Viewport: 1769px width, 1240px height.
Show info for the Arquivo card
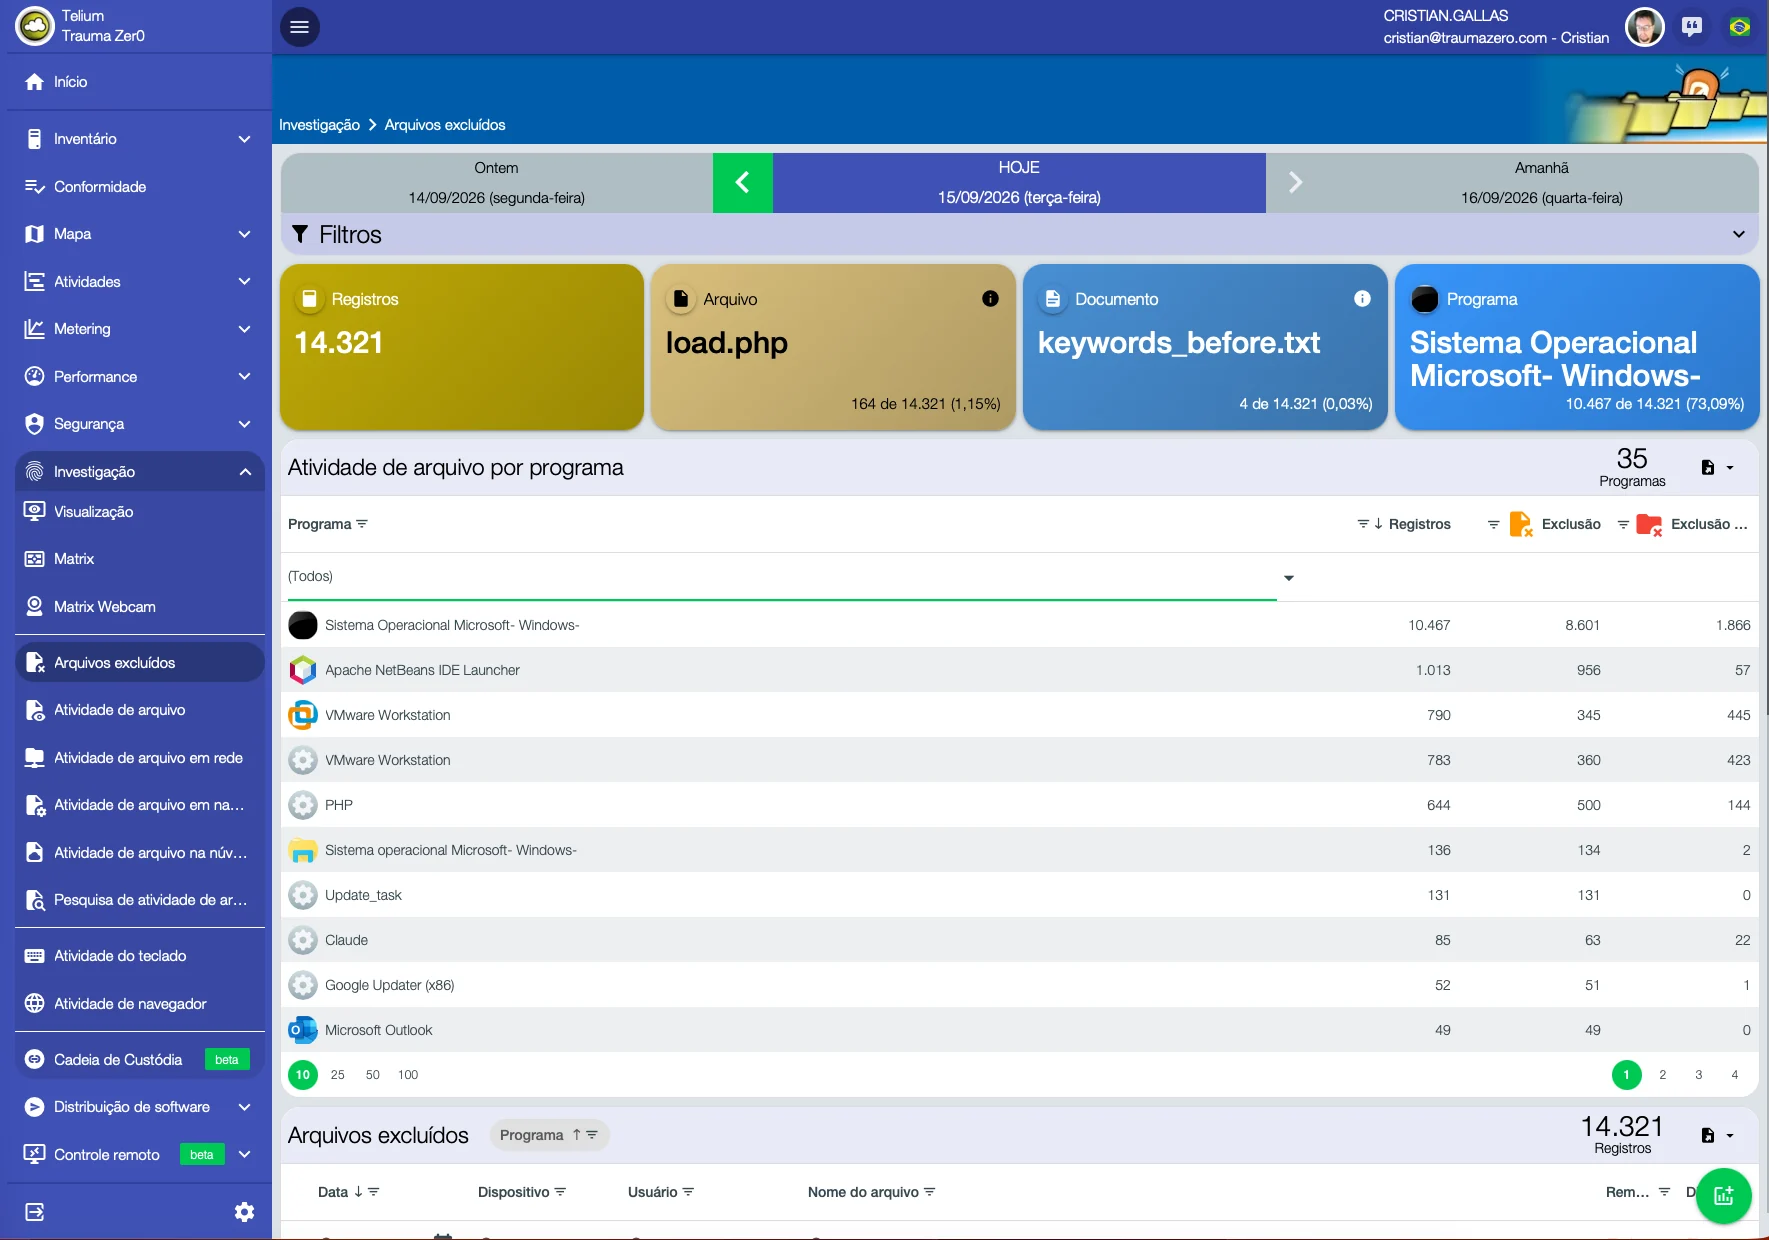point(990,299)
